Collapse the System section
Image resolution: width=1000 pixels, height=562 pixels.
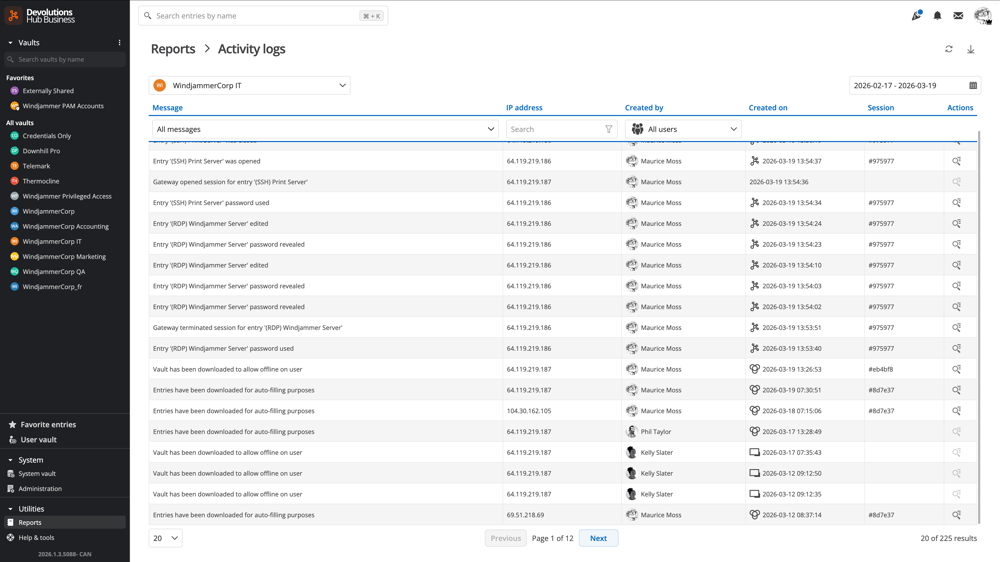10,460
